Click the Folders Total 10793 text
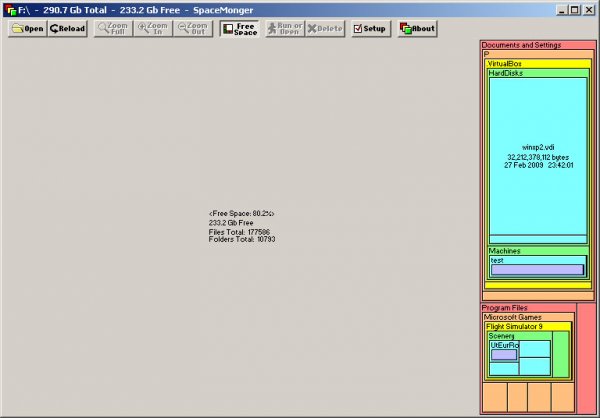 click(x=242, y=239)
